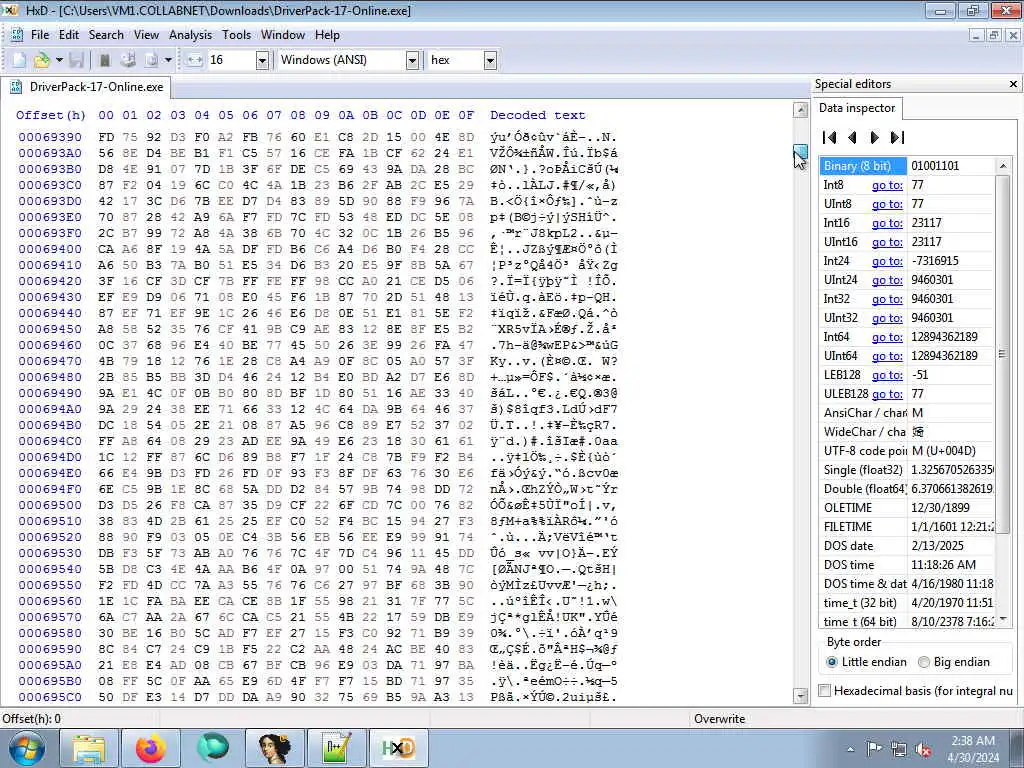Click the Open RAM toolbar icon
The width and height of the screenshot is (1024, 768).
[104, 60]
